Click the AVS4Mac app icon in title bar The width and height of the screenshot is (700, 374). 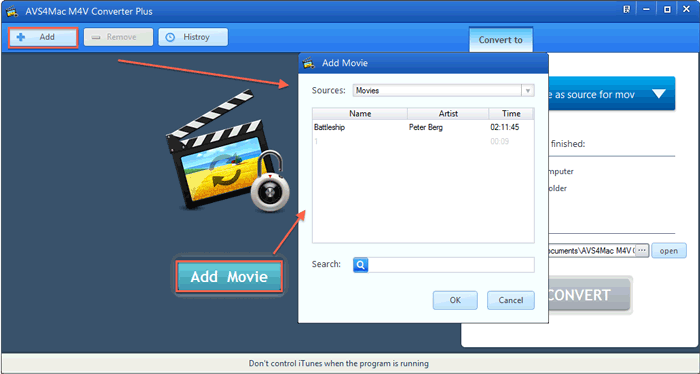click(12, 11)
